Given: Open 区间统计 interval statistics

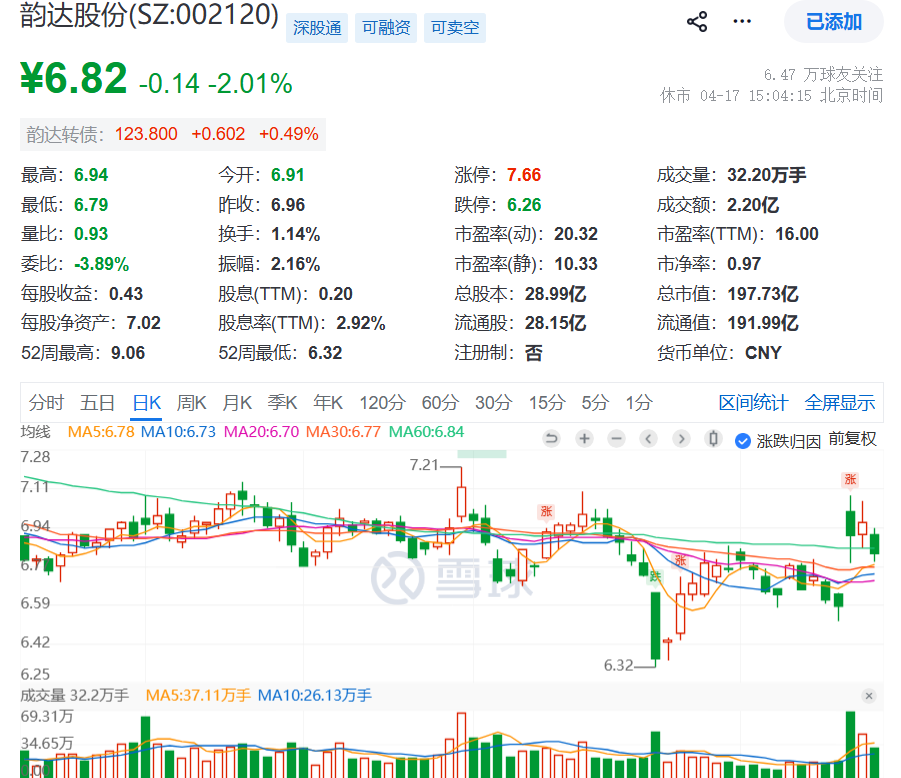Looking at the screenshot, I should point(753,403).
